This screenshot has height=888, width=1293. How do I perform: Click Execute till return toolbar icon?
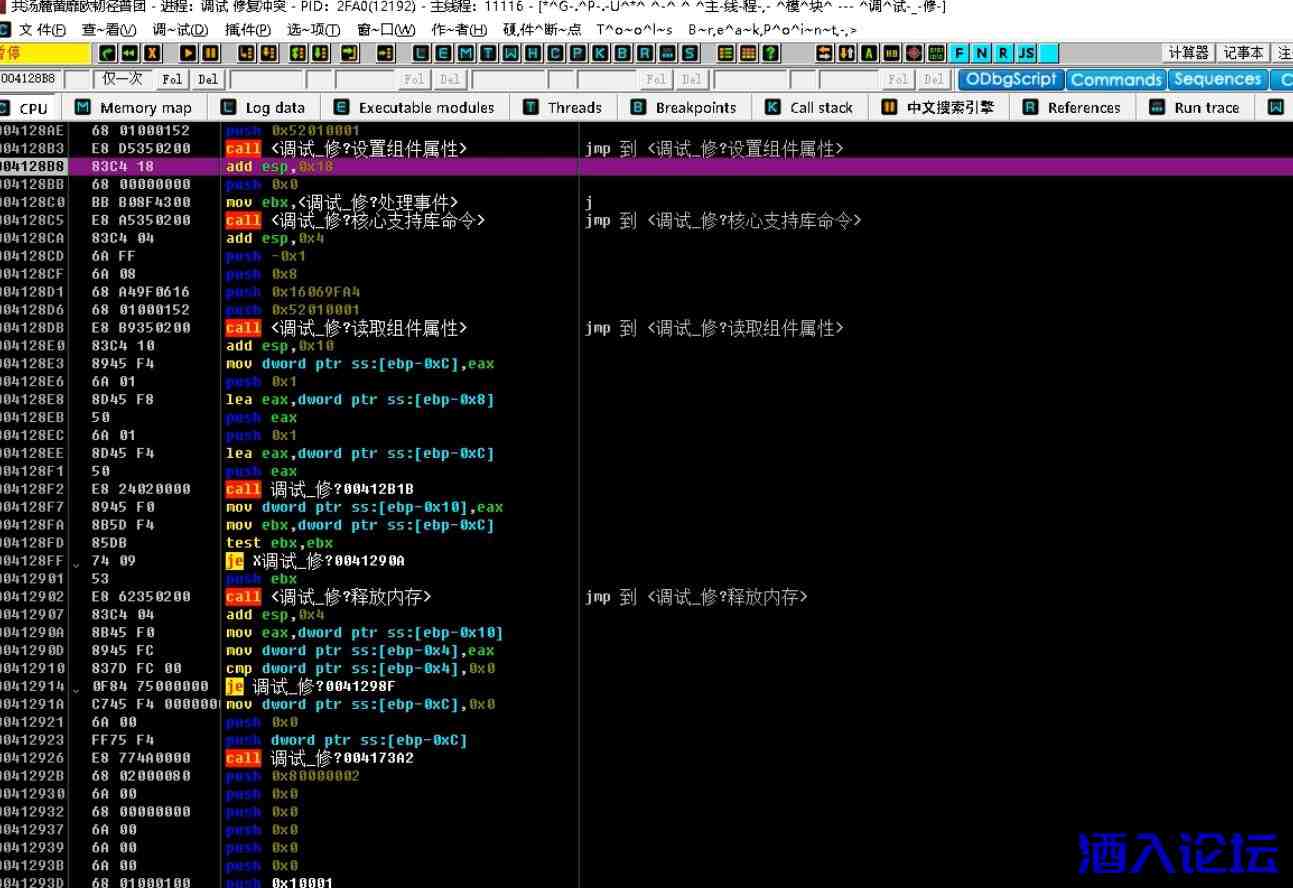point(349,54)
